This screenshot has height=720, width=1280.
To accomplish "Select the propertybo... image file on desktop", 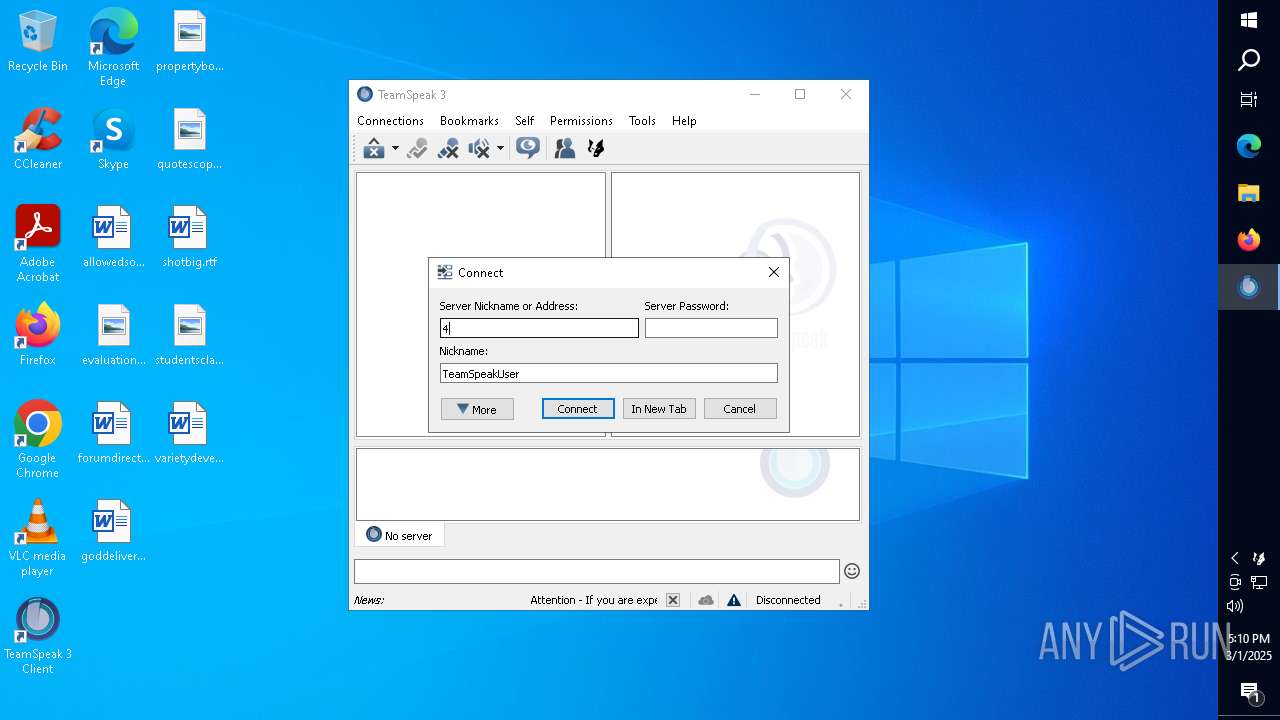I will pos(189,41).
